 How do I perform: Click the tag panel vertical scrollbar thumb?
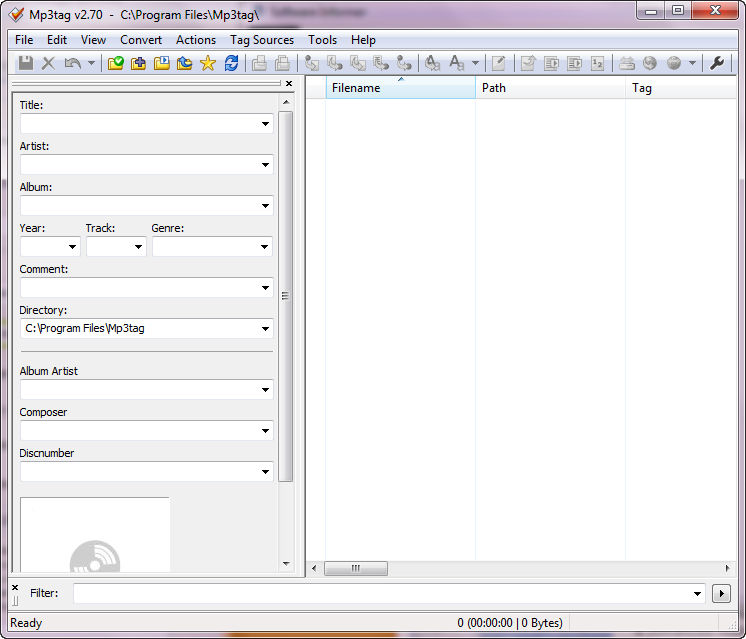pos(285,296)
